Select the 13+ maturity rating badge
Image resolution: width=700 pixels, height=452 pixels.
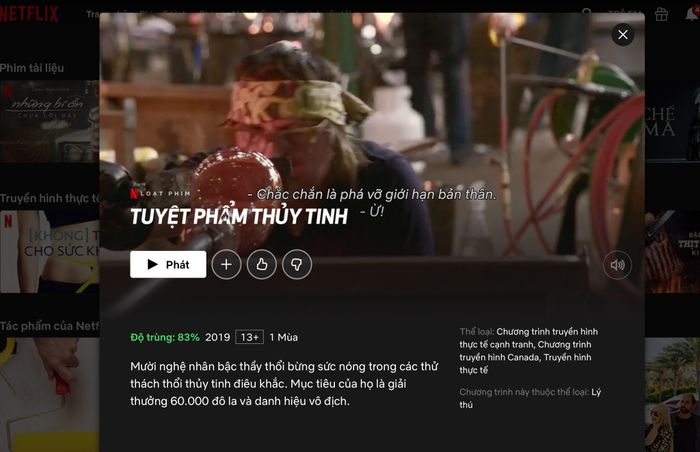click(x=250, y=337)
